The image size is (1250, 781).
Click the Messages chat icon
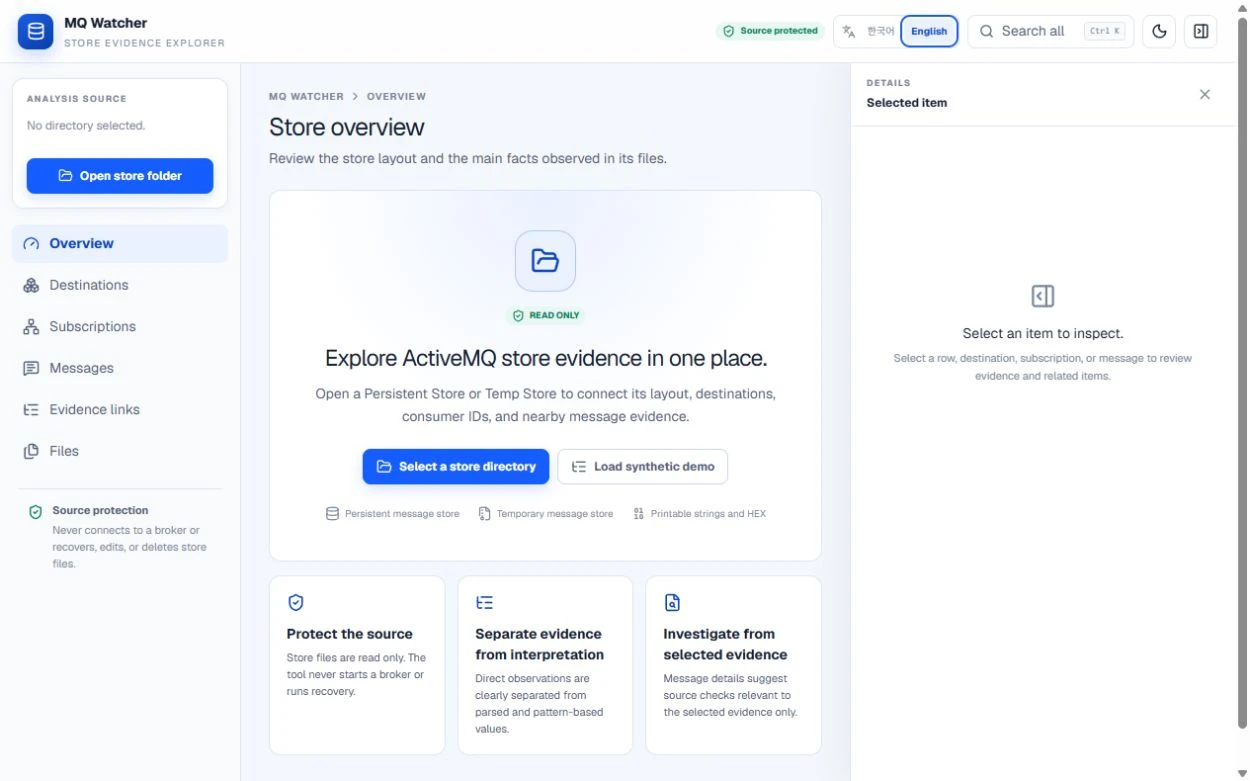pyautogui.click(x=31, y=368)
